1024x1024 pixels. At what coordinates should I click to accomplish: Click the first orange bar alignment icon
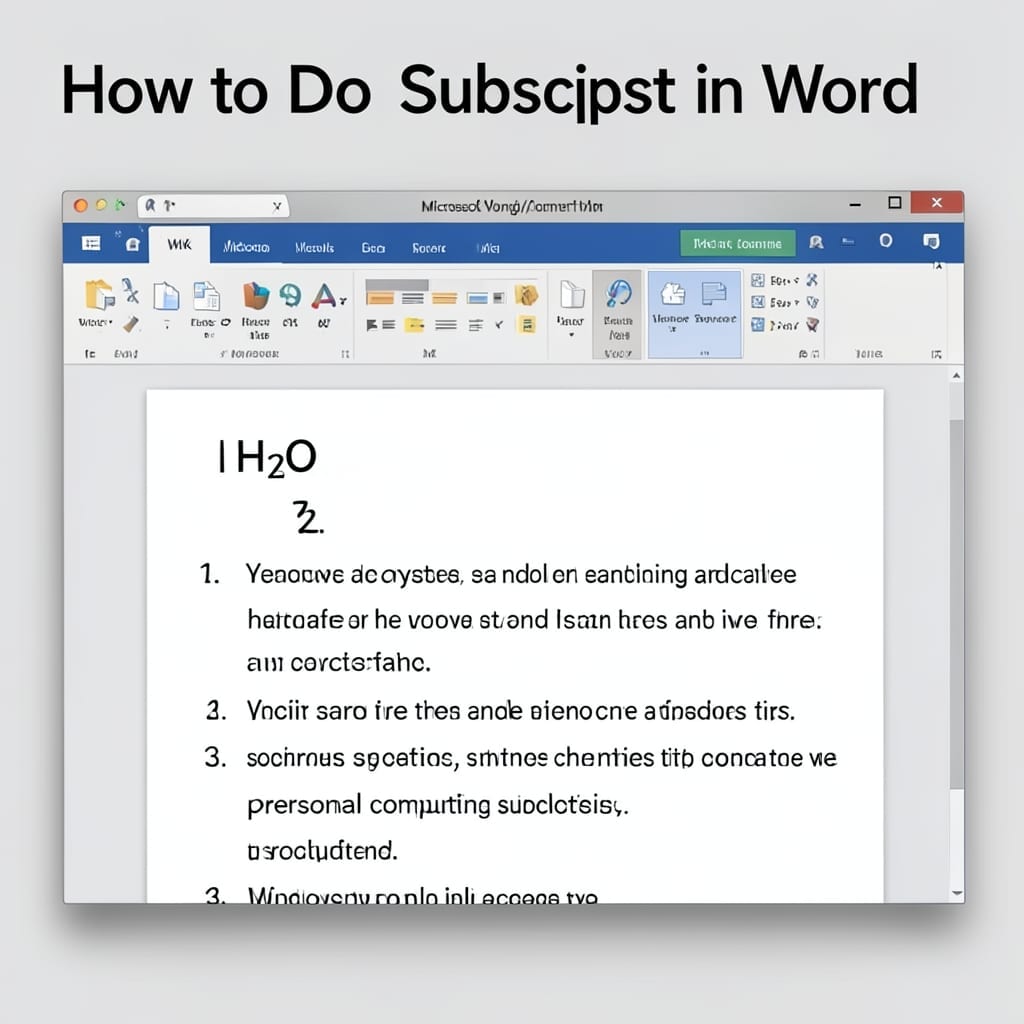click(380, 298)
